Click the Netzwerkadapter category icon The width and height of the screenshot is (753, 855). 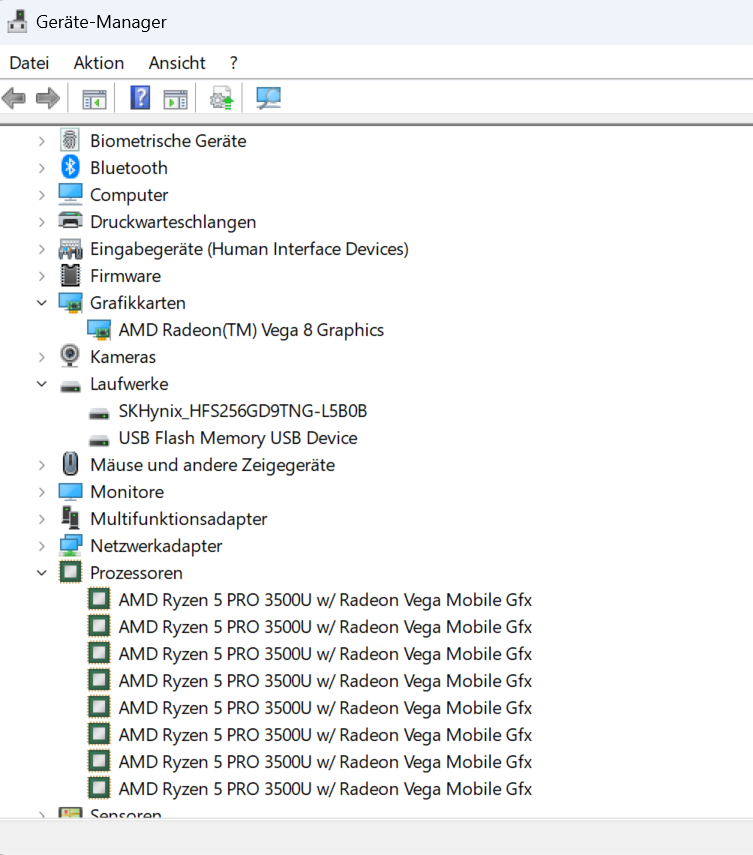tap(70, 546)
